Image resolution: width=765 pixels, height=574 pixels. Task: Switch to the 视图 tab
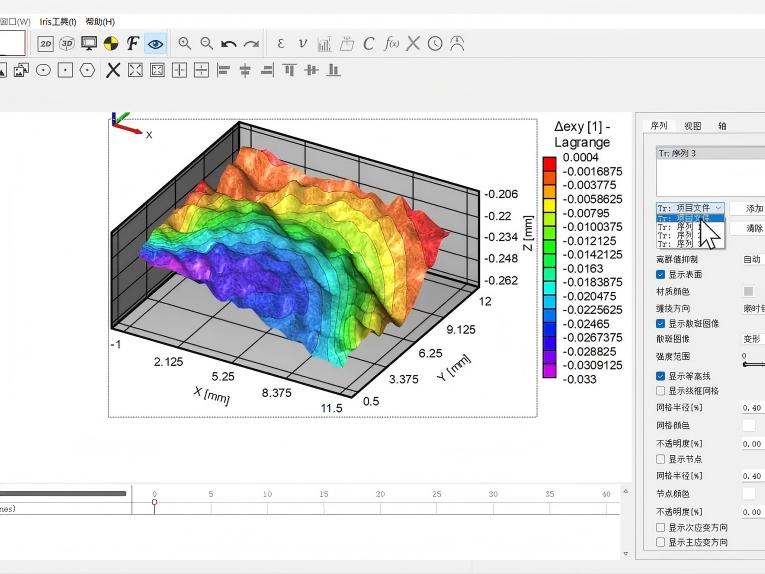point(692,126)
